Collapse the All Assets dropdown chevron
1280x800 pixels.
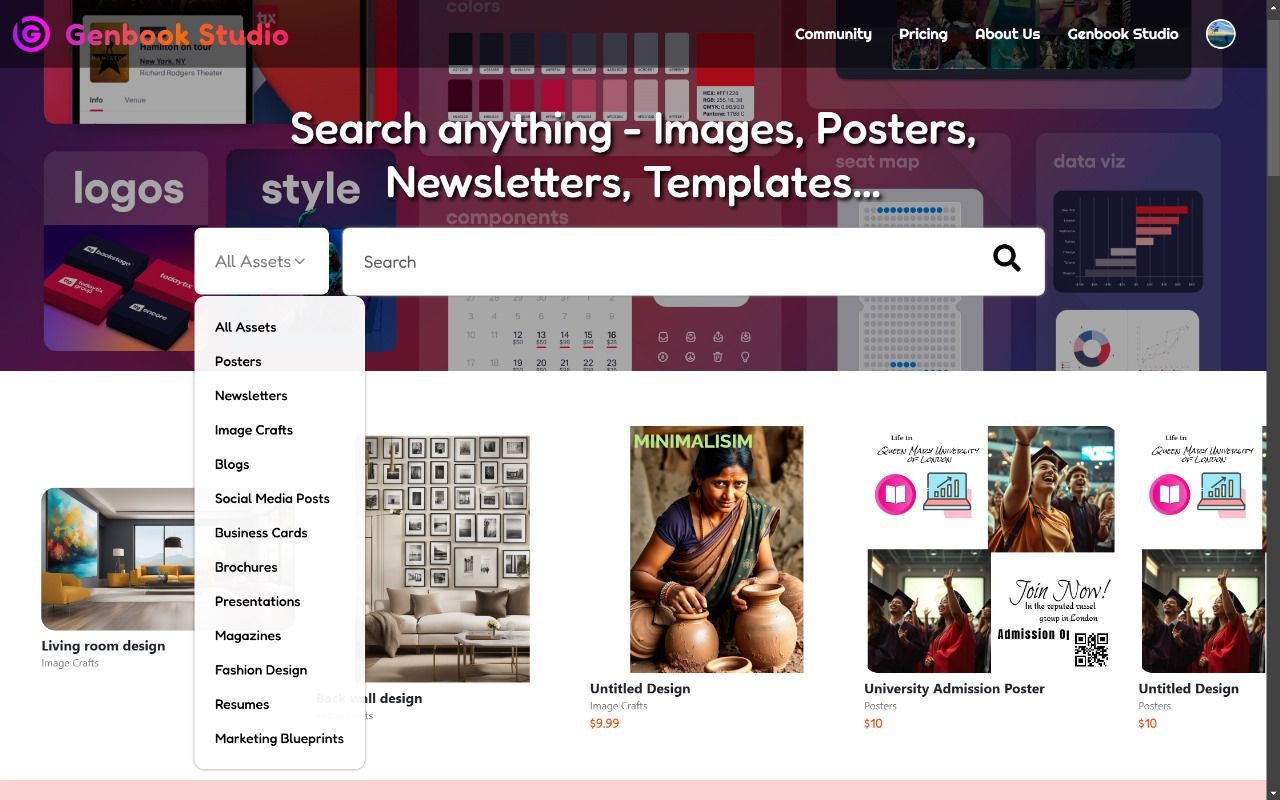point(300,261)
